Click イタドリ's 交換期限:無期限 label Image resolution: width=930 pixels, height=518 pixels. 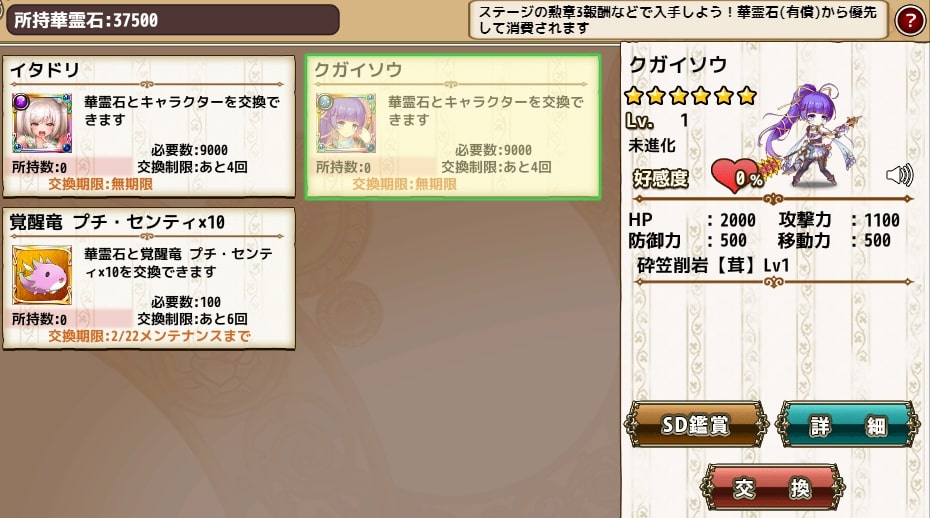(100, 184)
